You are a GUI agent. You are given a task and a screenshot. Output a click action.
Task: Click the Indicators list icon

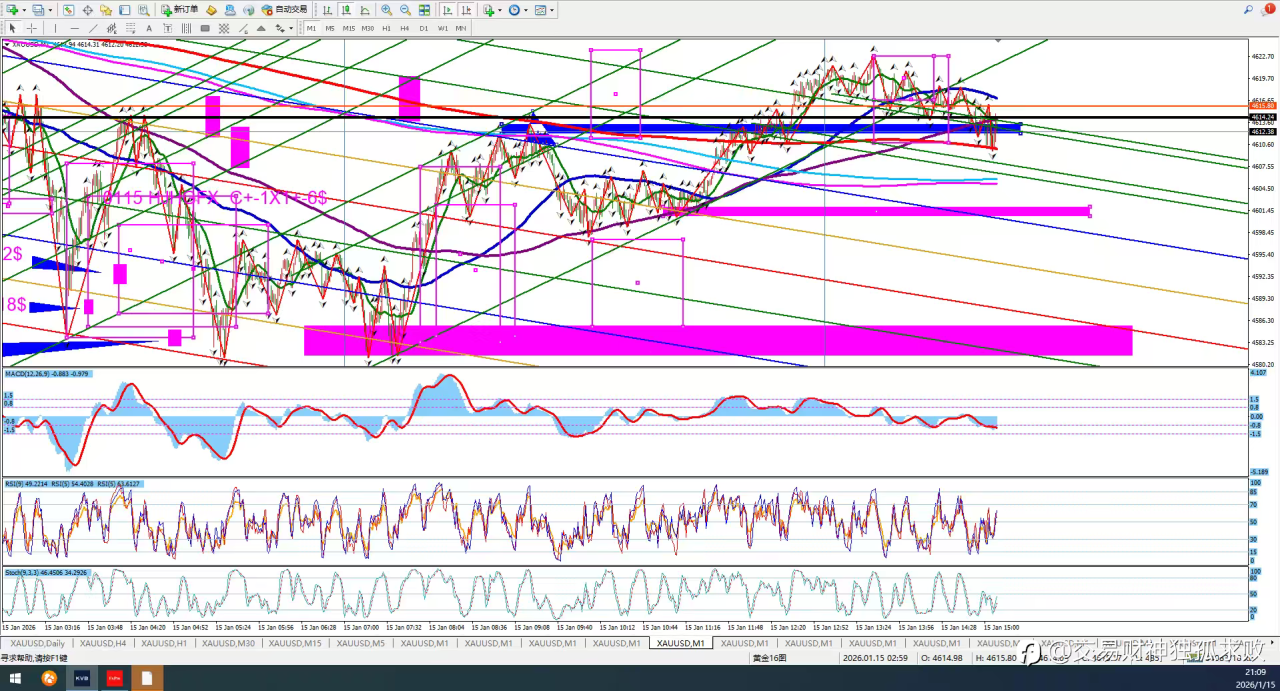[488, 10]
